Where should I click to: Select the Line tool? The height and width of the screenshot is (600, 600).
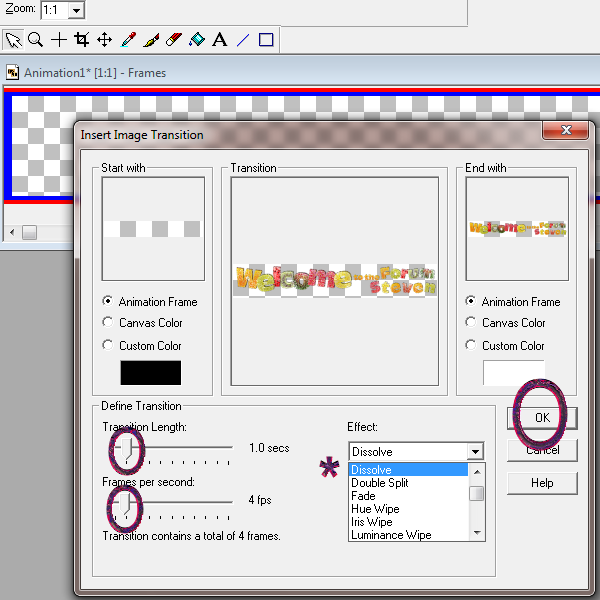tap(243, 40)
